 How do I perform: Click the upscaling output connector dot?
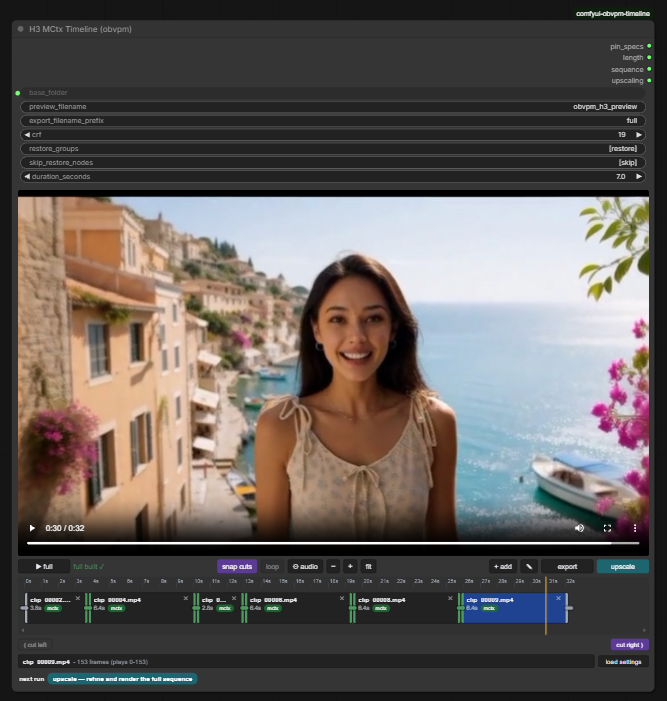(649, 80)
